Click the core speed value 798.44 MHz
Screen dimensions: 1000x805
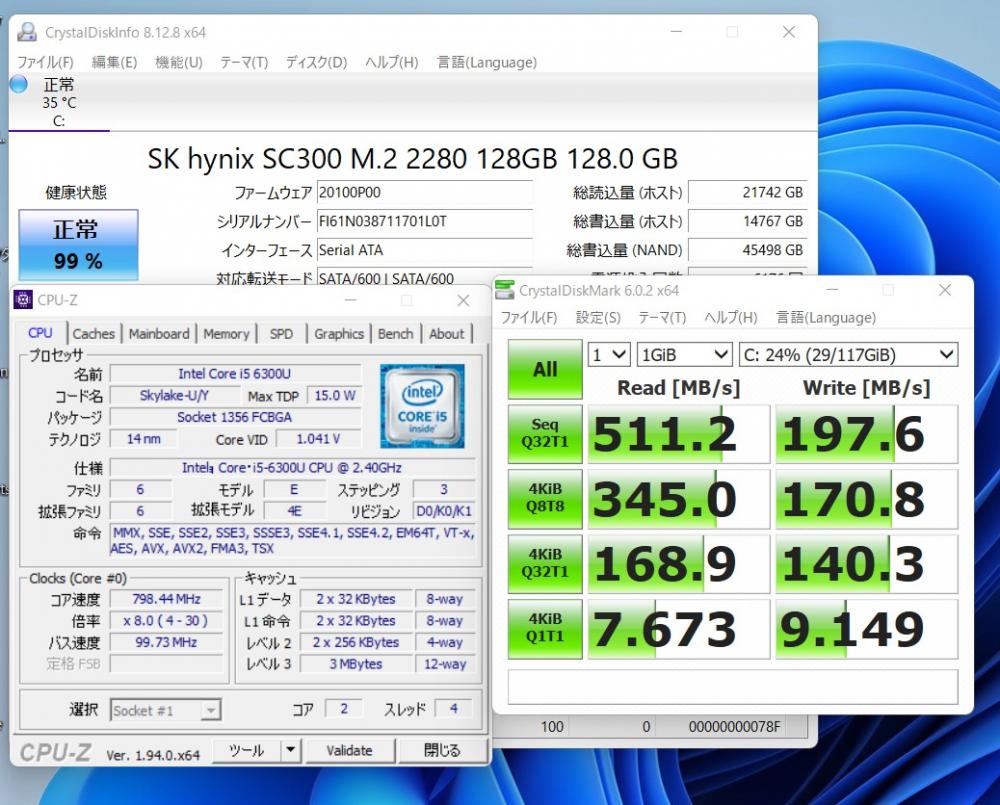166,599
